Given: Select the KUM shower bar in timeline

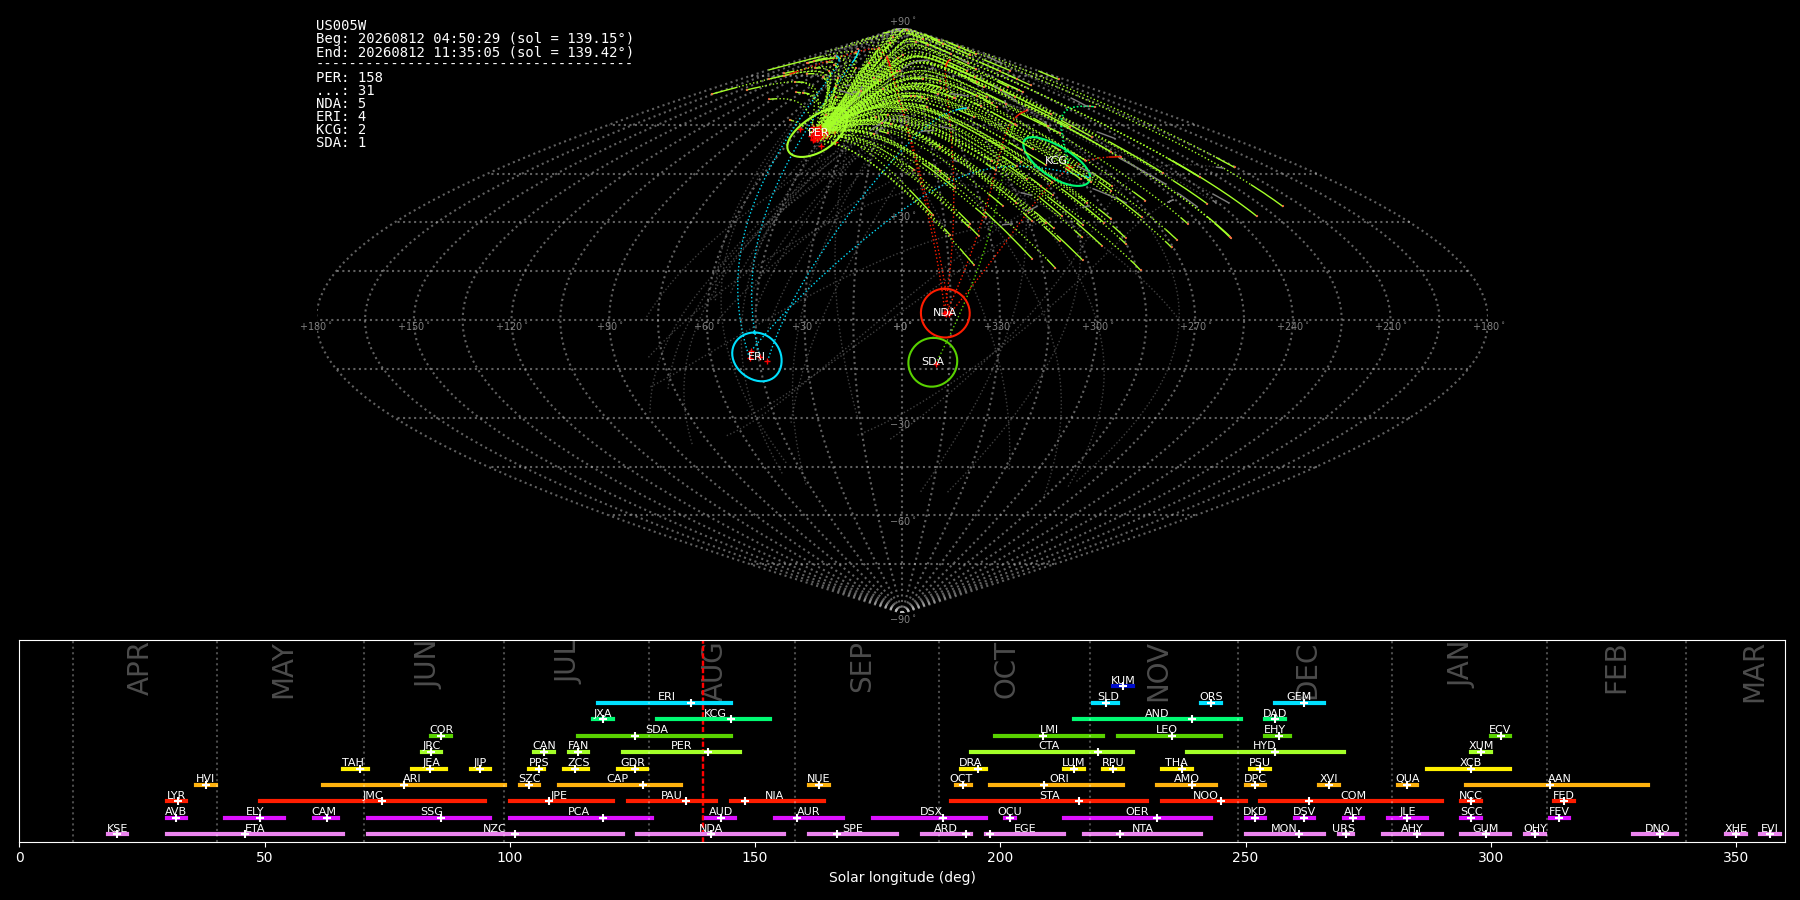Looking at the screenshot, I should 1123,686.
